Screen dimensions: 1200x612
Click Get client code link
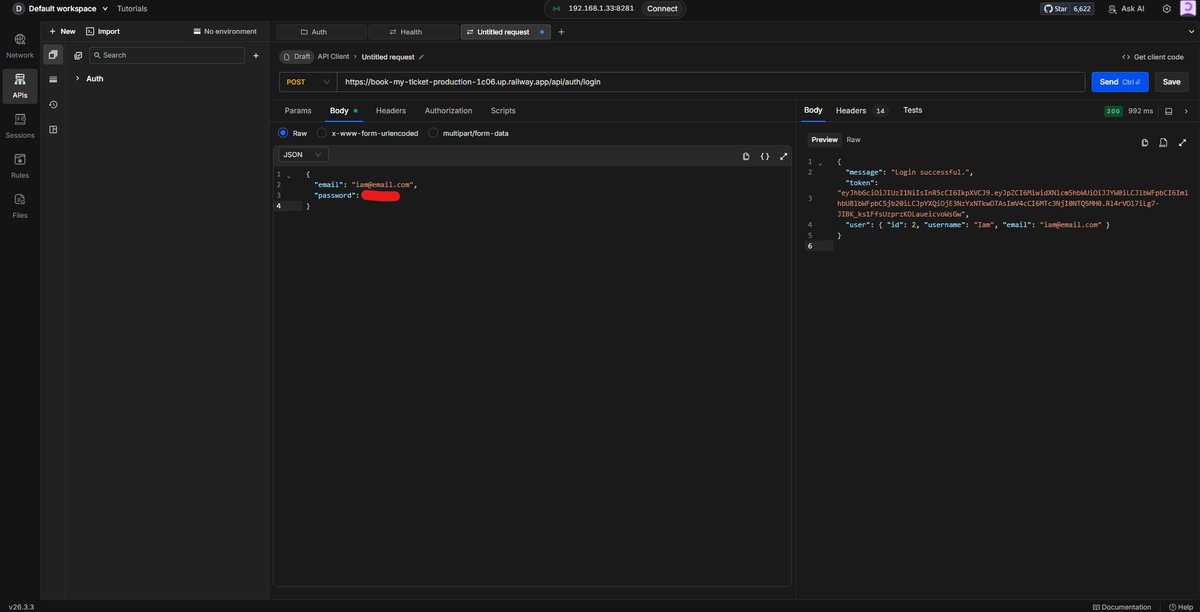tap(1152, 57)
